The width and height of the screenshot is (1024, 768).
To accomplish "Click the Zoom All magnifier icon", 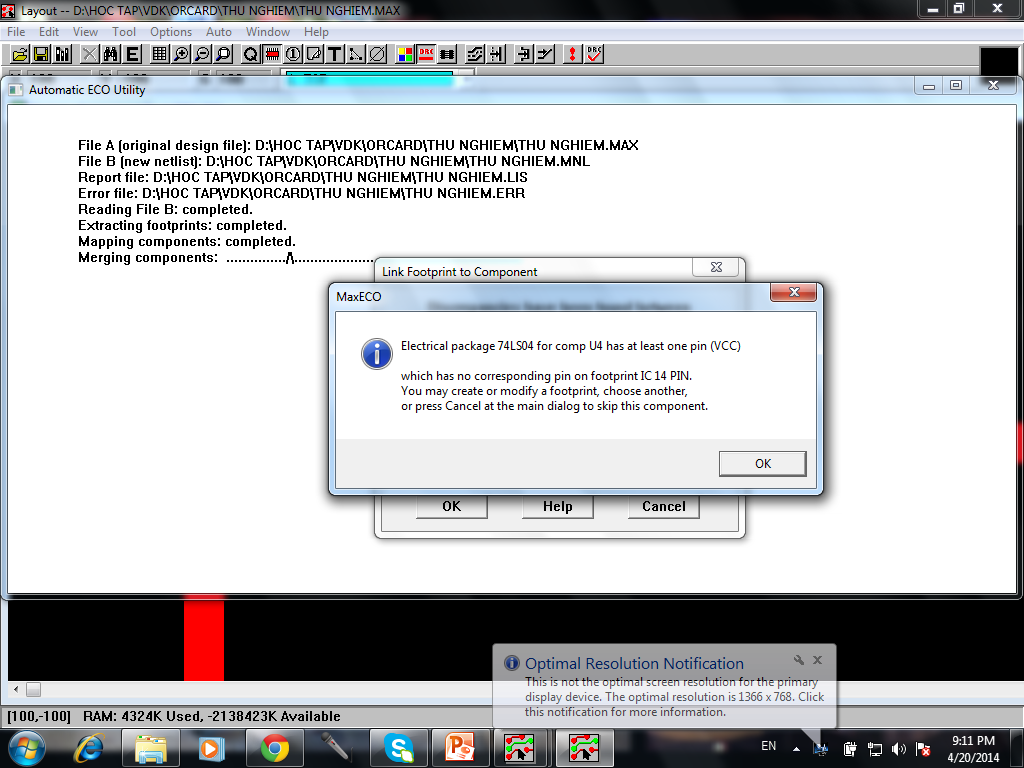I will click(224, 54).
